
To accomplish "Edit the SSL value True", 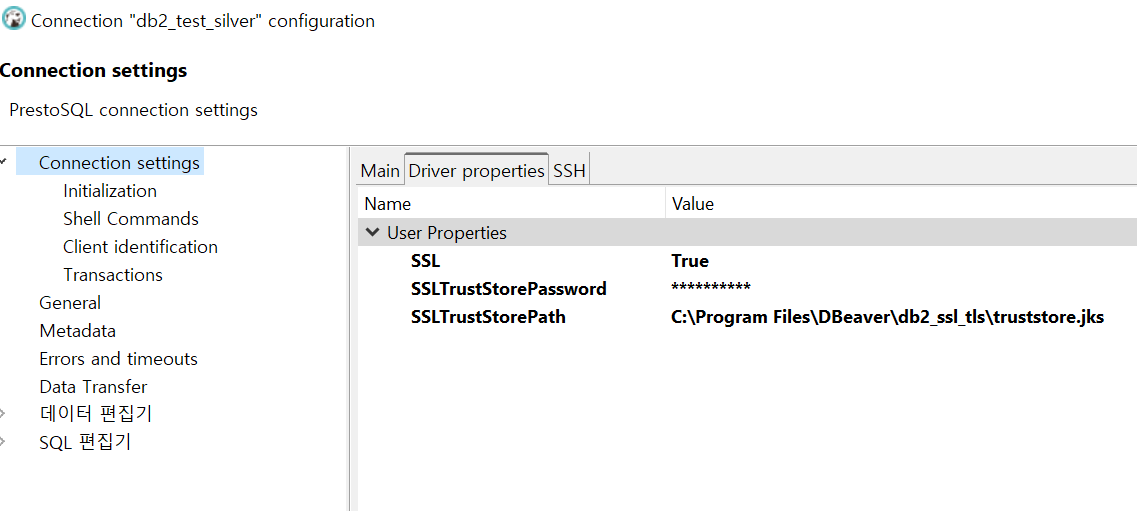I will (x=690, y=261).
